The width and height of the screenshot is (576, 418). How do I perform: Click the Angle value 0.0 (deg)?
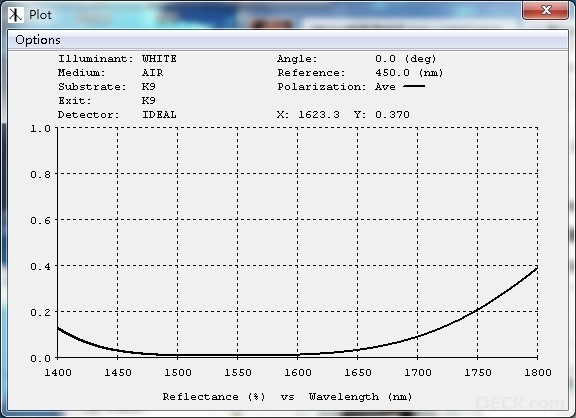[406, 59]
